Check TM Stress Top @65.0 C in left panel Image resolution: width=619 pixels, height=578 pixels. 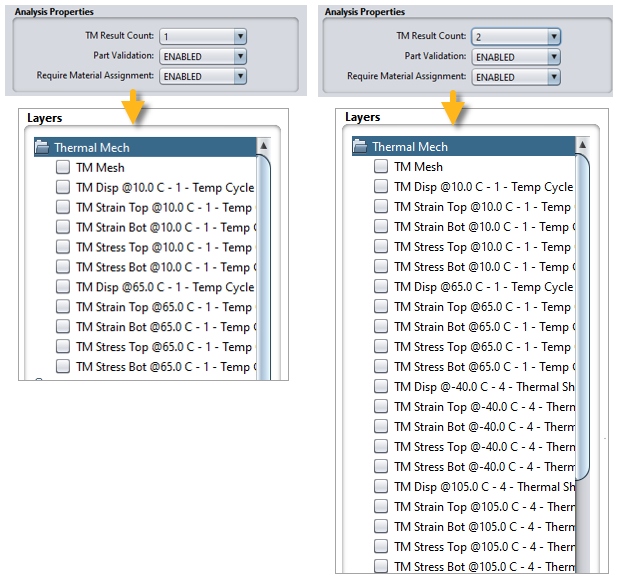(x=63, y=346)
